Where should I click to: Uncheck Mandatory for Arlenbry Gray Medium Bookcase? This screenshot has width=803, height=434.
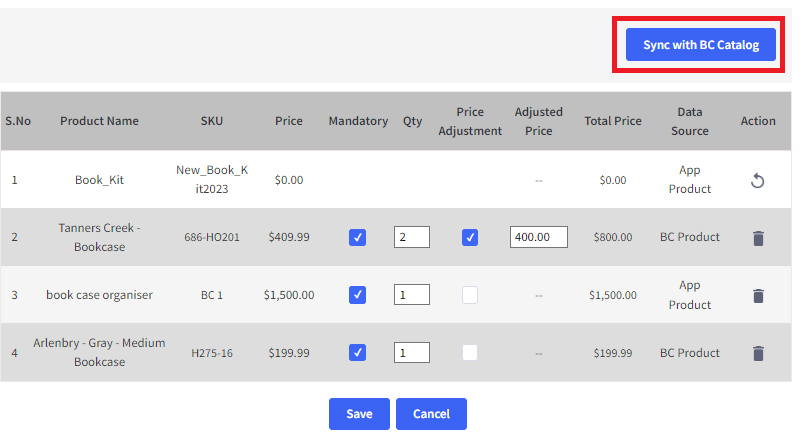coord(357,353)
